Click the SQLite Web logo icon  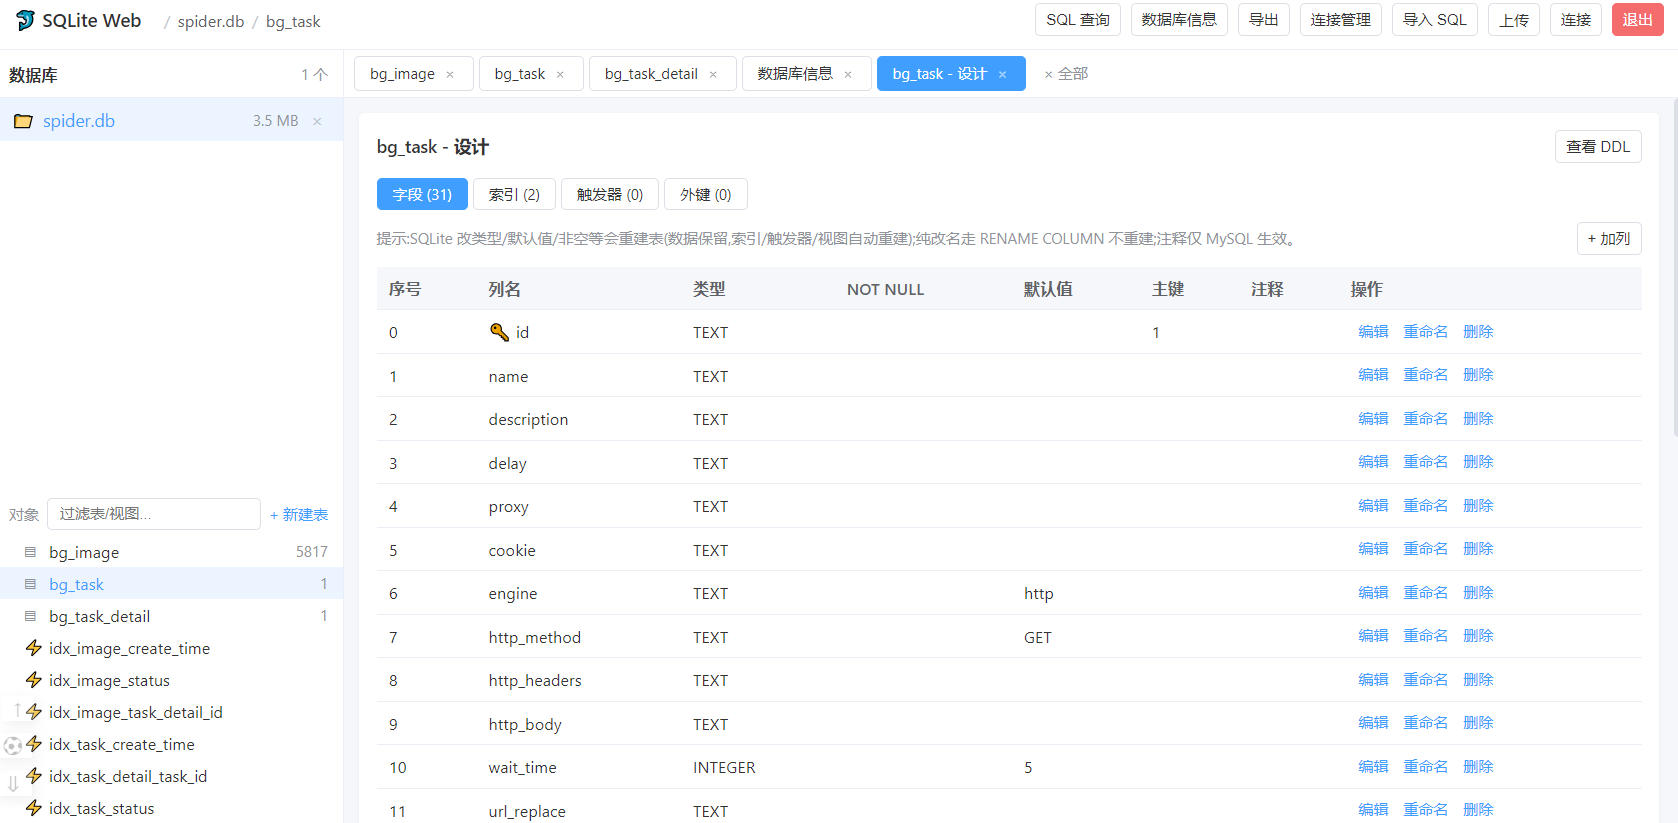coord(25,20)
